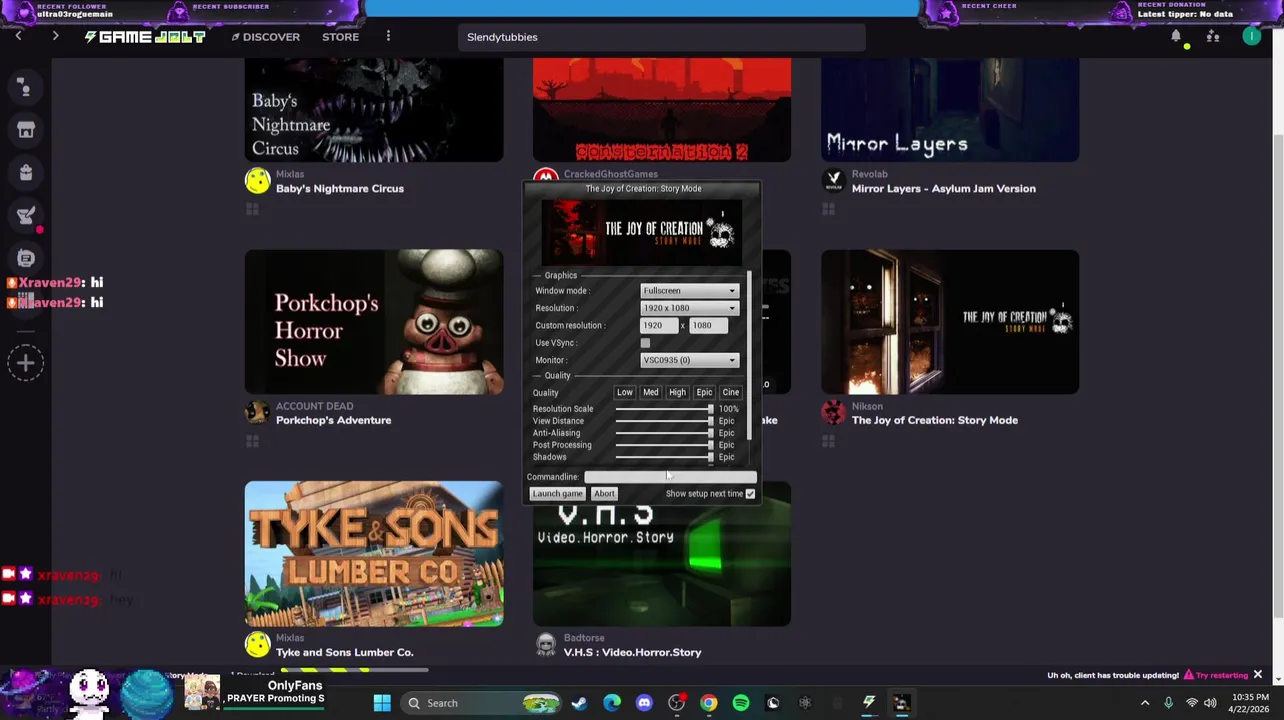The width and height of the screenshot is (1284, 720).
Task: Open the Store menu item
Action: (340, 37)
